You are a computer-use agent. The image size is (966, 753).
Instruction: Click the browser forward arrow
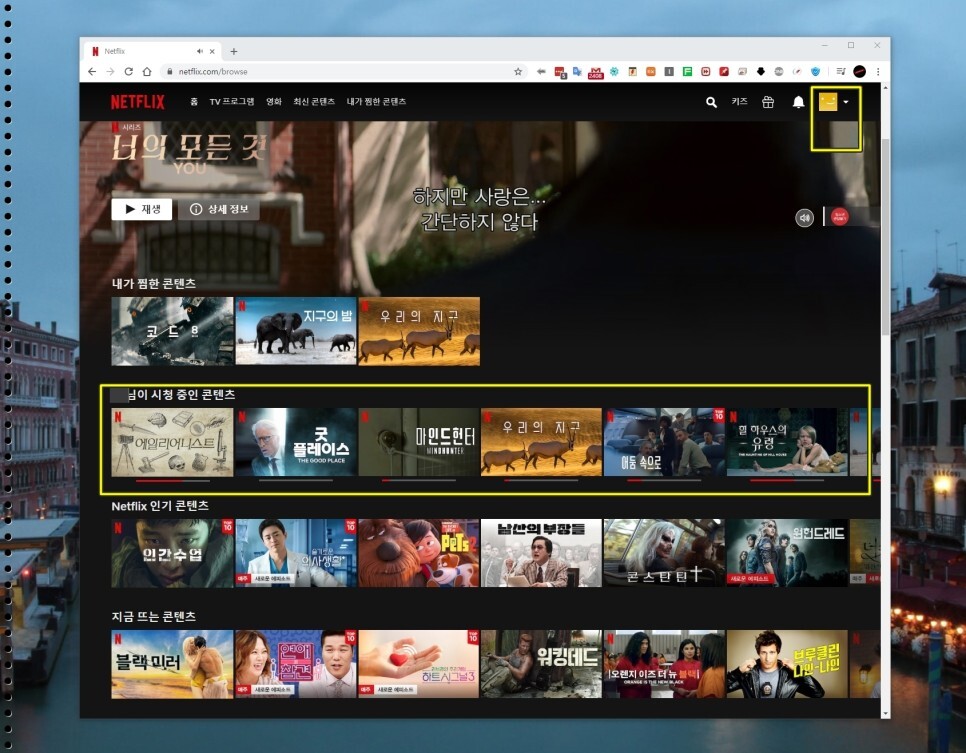tap(110, 71)
